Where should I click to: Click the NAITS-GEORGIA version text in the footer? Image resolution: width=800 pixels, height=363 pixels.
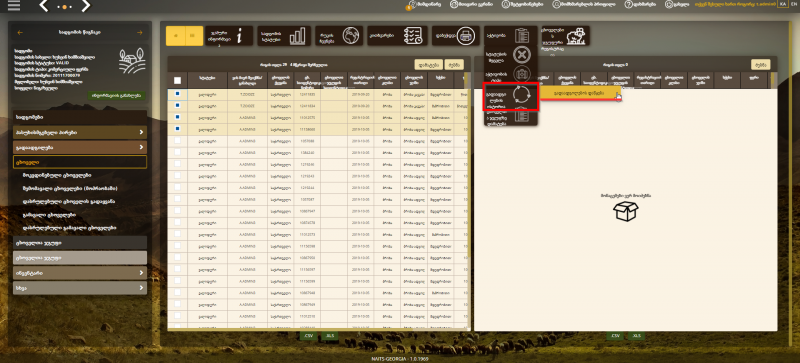[399, 359]
